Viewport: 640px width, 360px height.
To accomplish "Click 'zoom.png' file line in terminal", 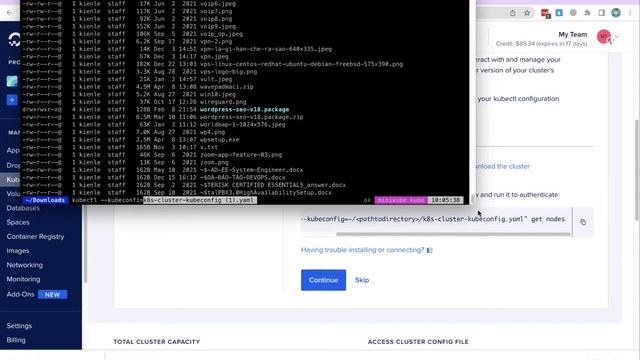I will pos(214,162).
